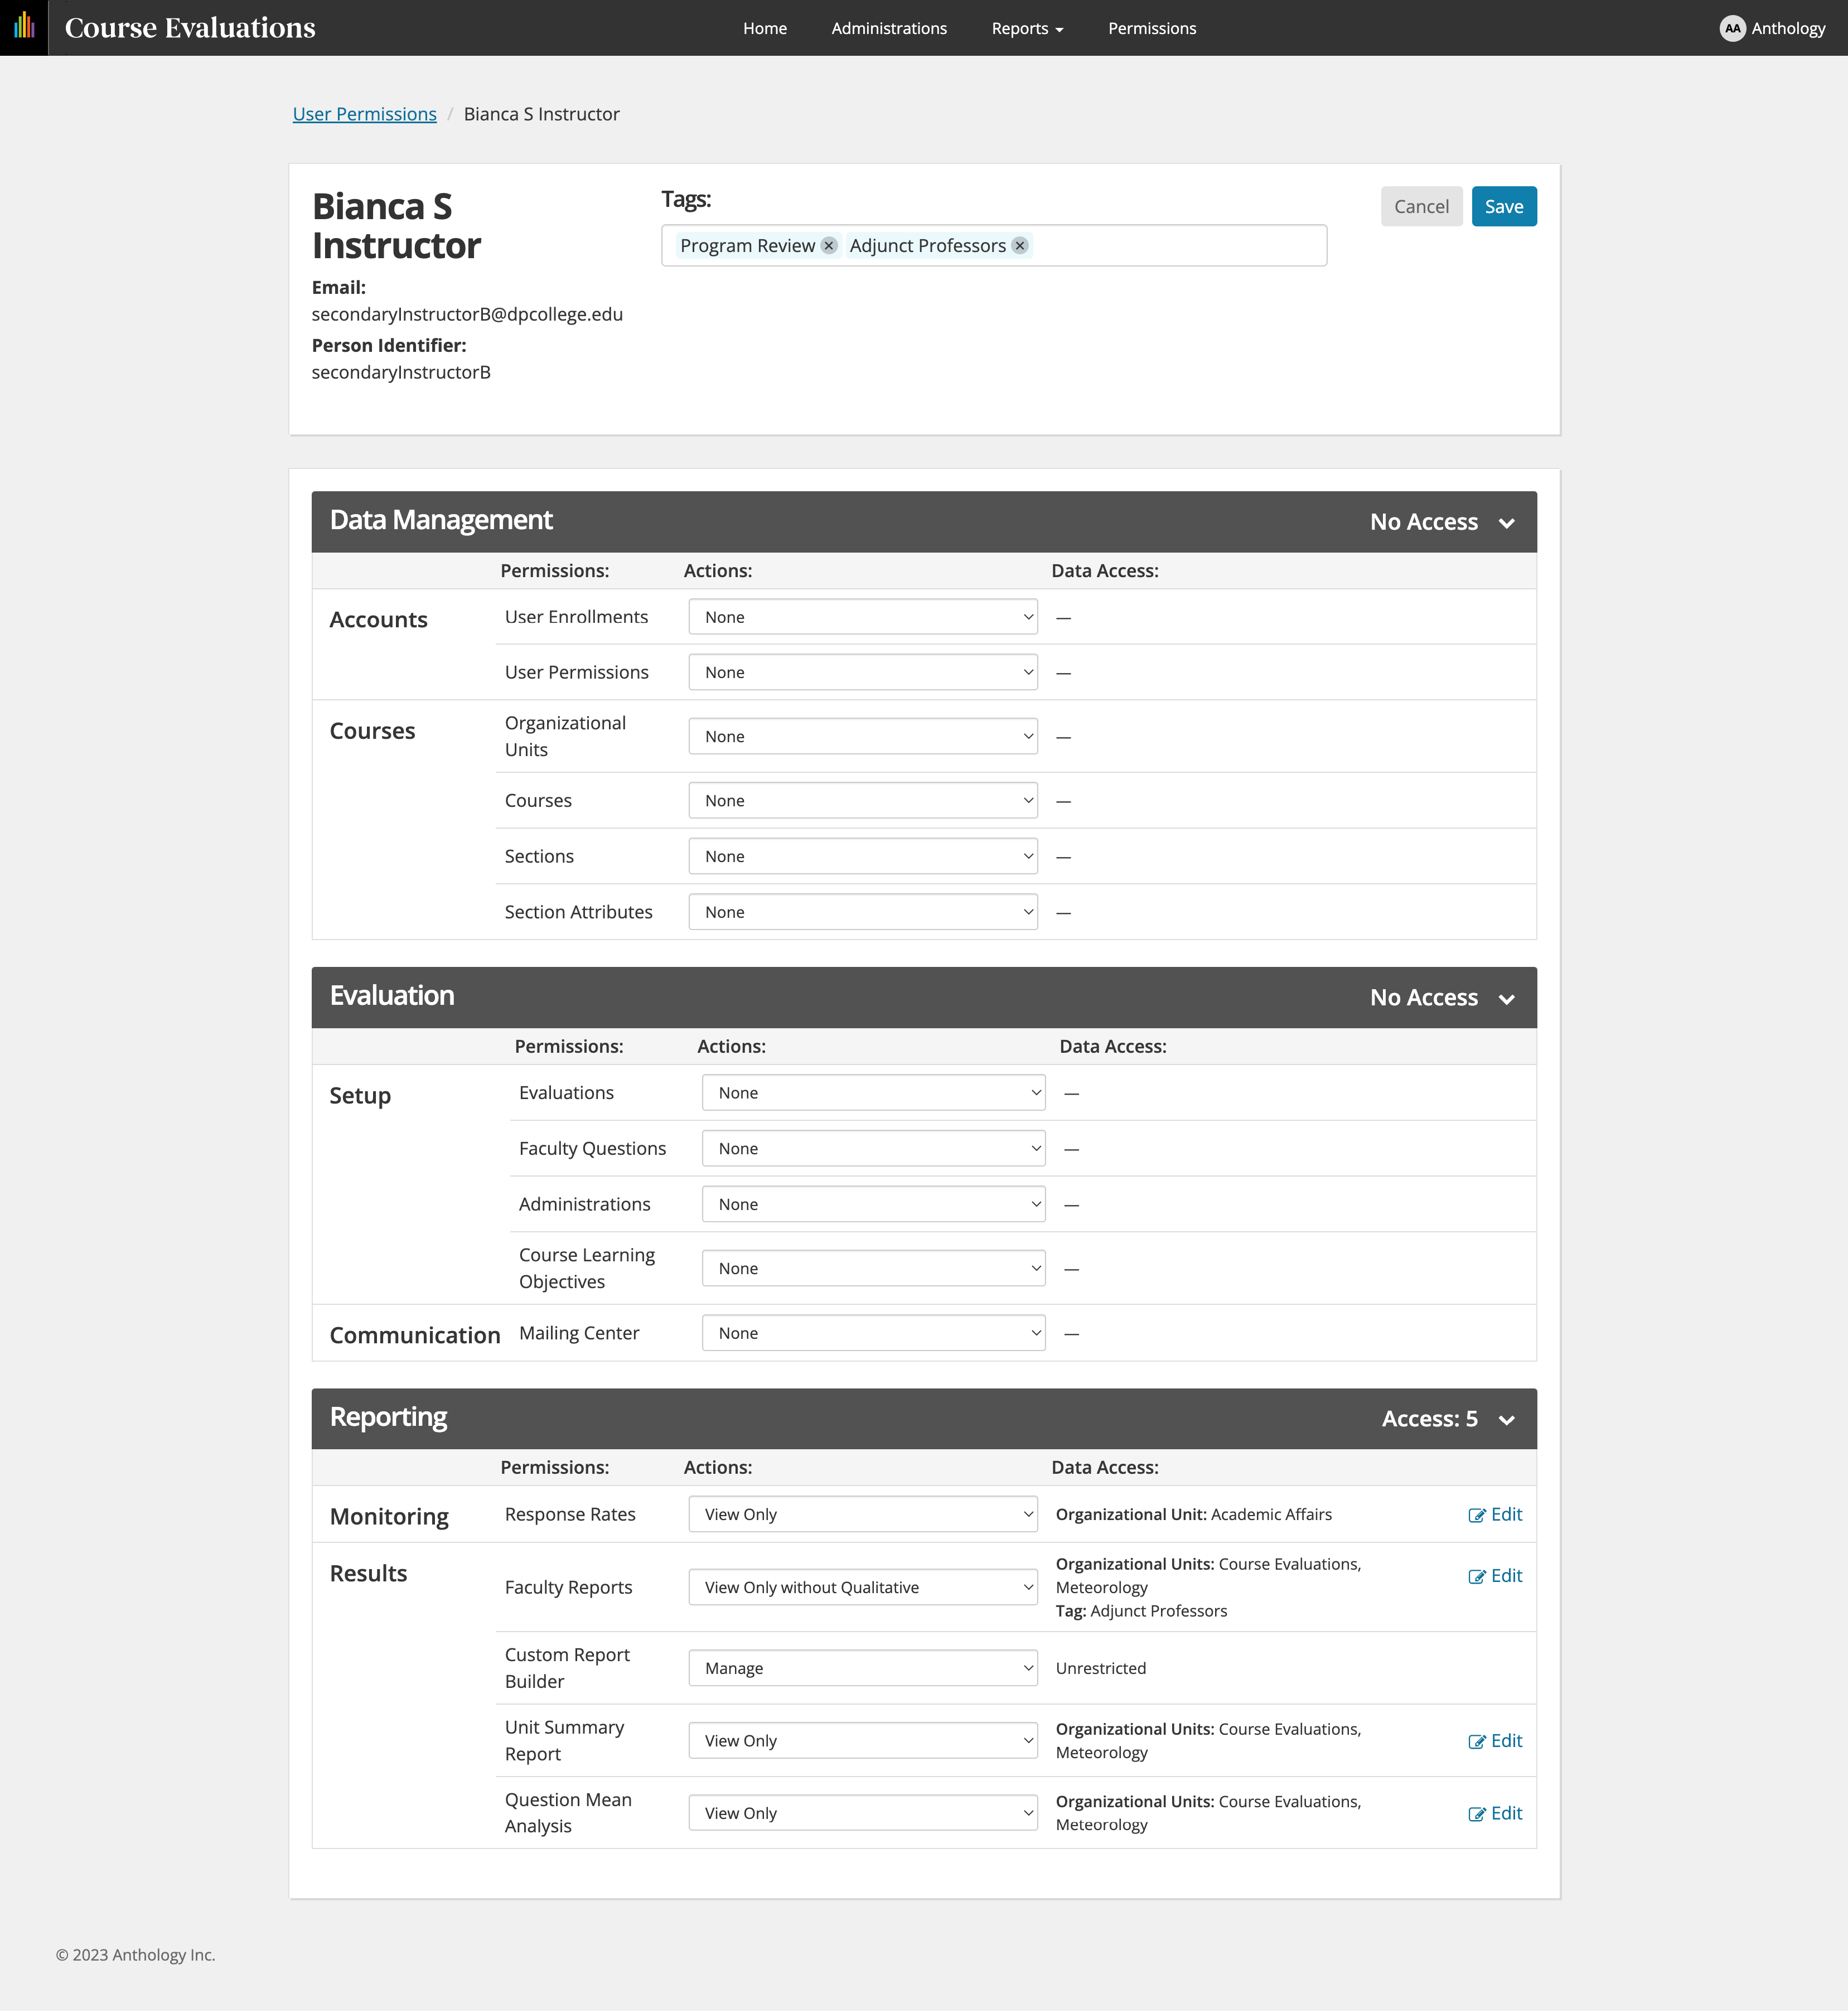Click the Course Evaluations title

[x=190, y=28]
